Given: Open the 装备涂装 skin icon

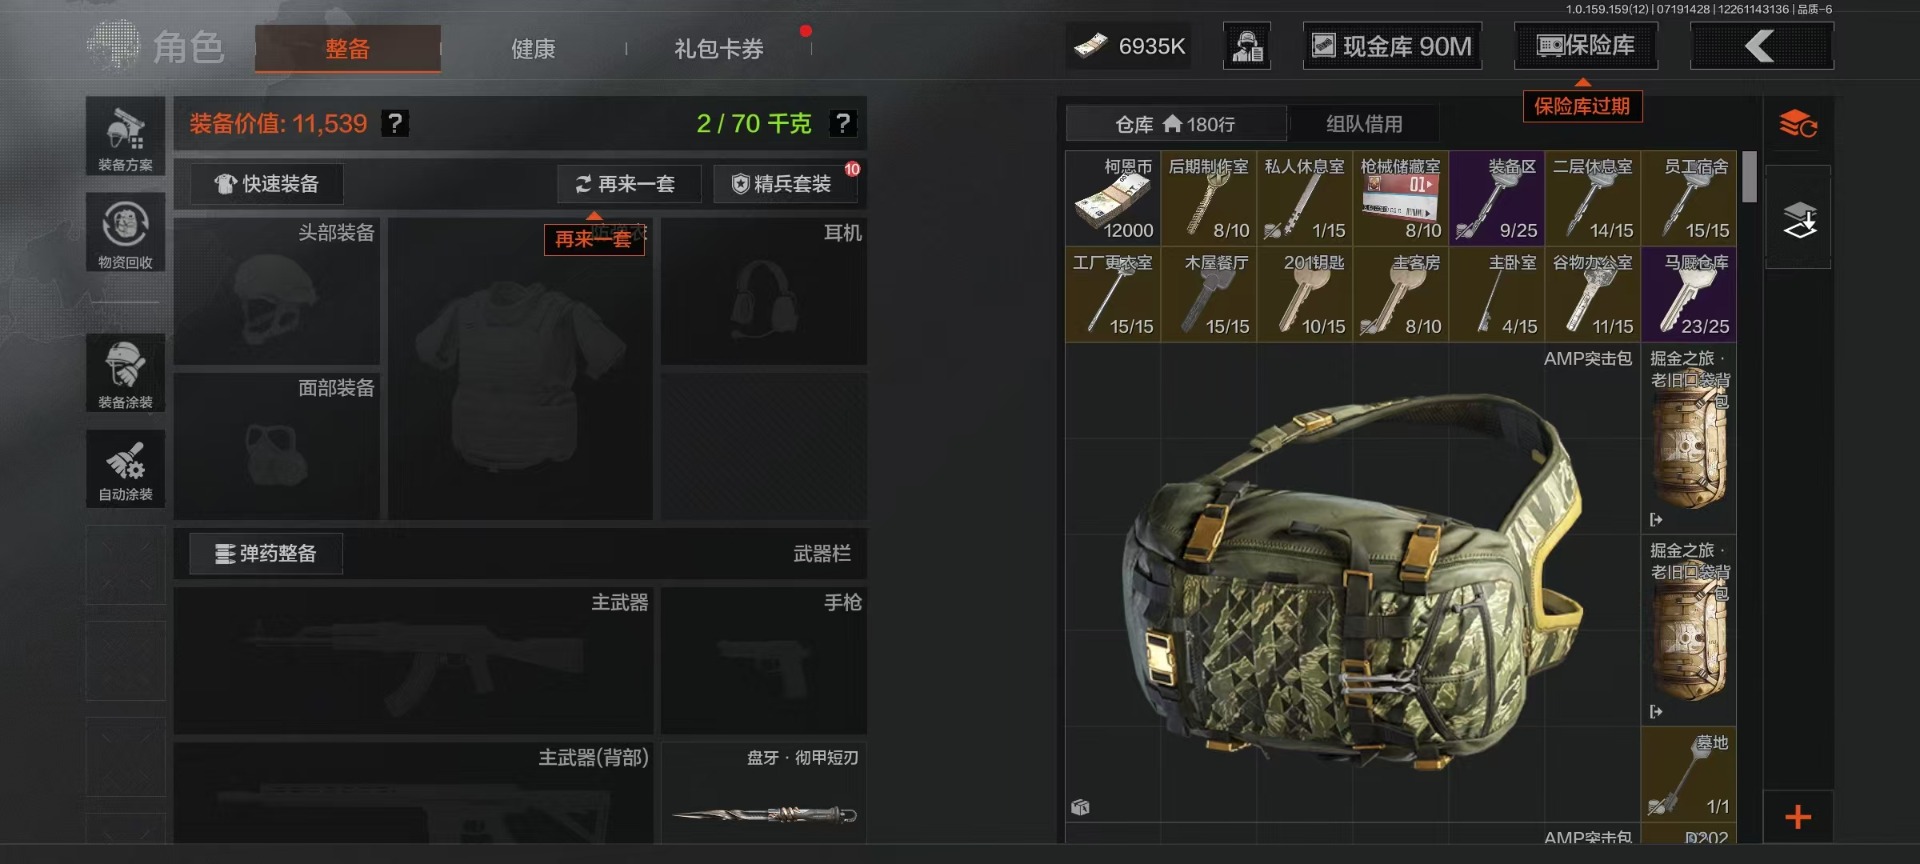Looking at the screenshot, I should coord(125,373).
